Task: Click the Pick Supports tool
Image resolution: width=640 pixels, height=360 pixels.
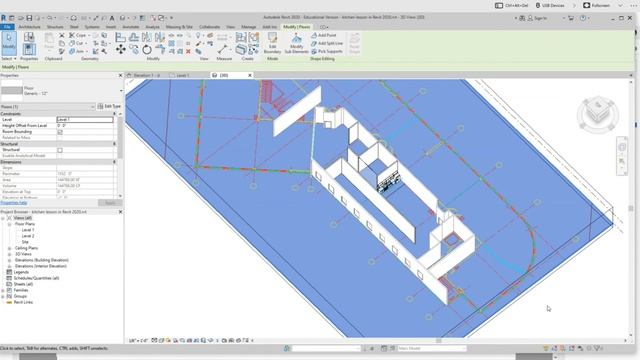Action: click(x=327, y=51)
